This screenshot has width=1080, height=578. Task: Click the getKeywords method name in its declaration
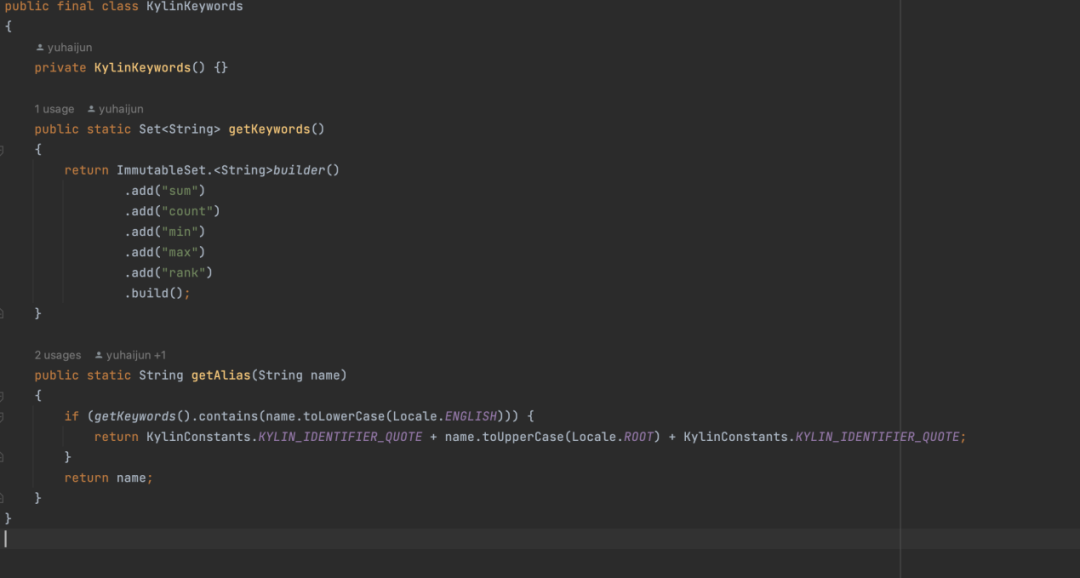click(x=269, y=129)
